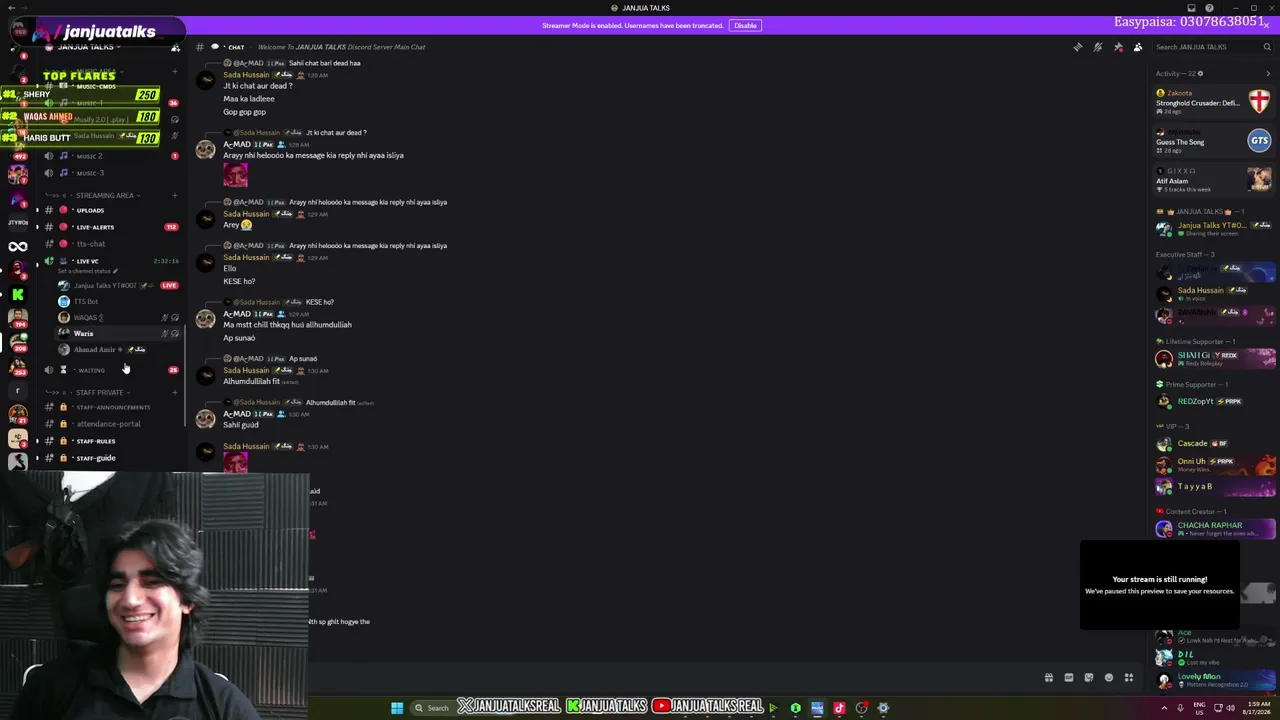Select Lovely Mon in the member list
This screenshot has height=720, width=1280.
coord(1213,680)
